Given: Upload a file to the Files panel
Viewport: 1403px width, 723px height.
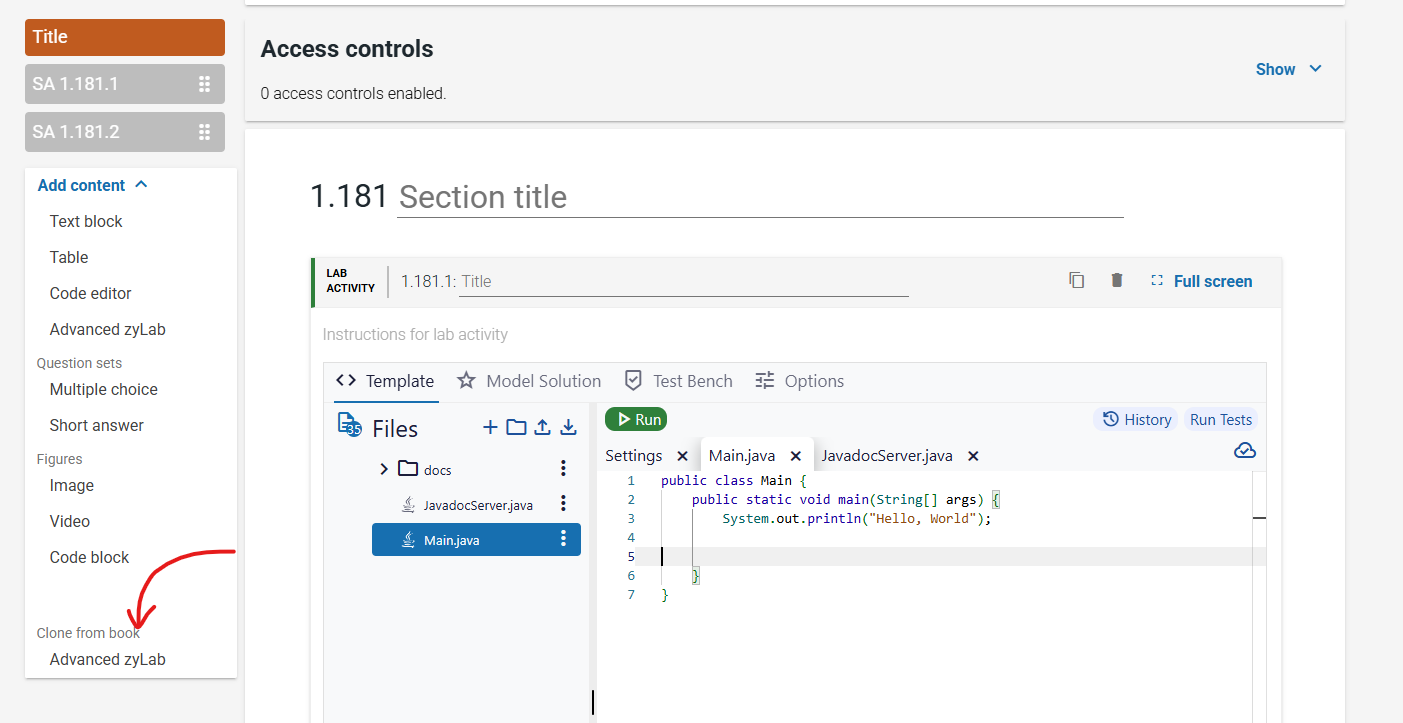Looking at the screenshot, I should tap(541, 427).
